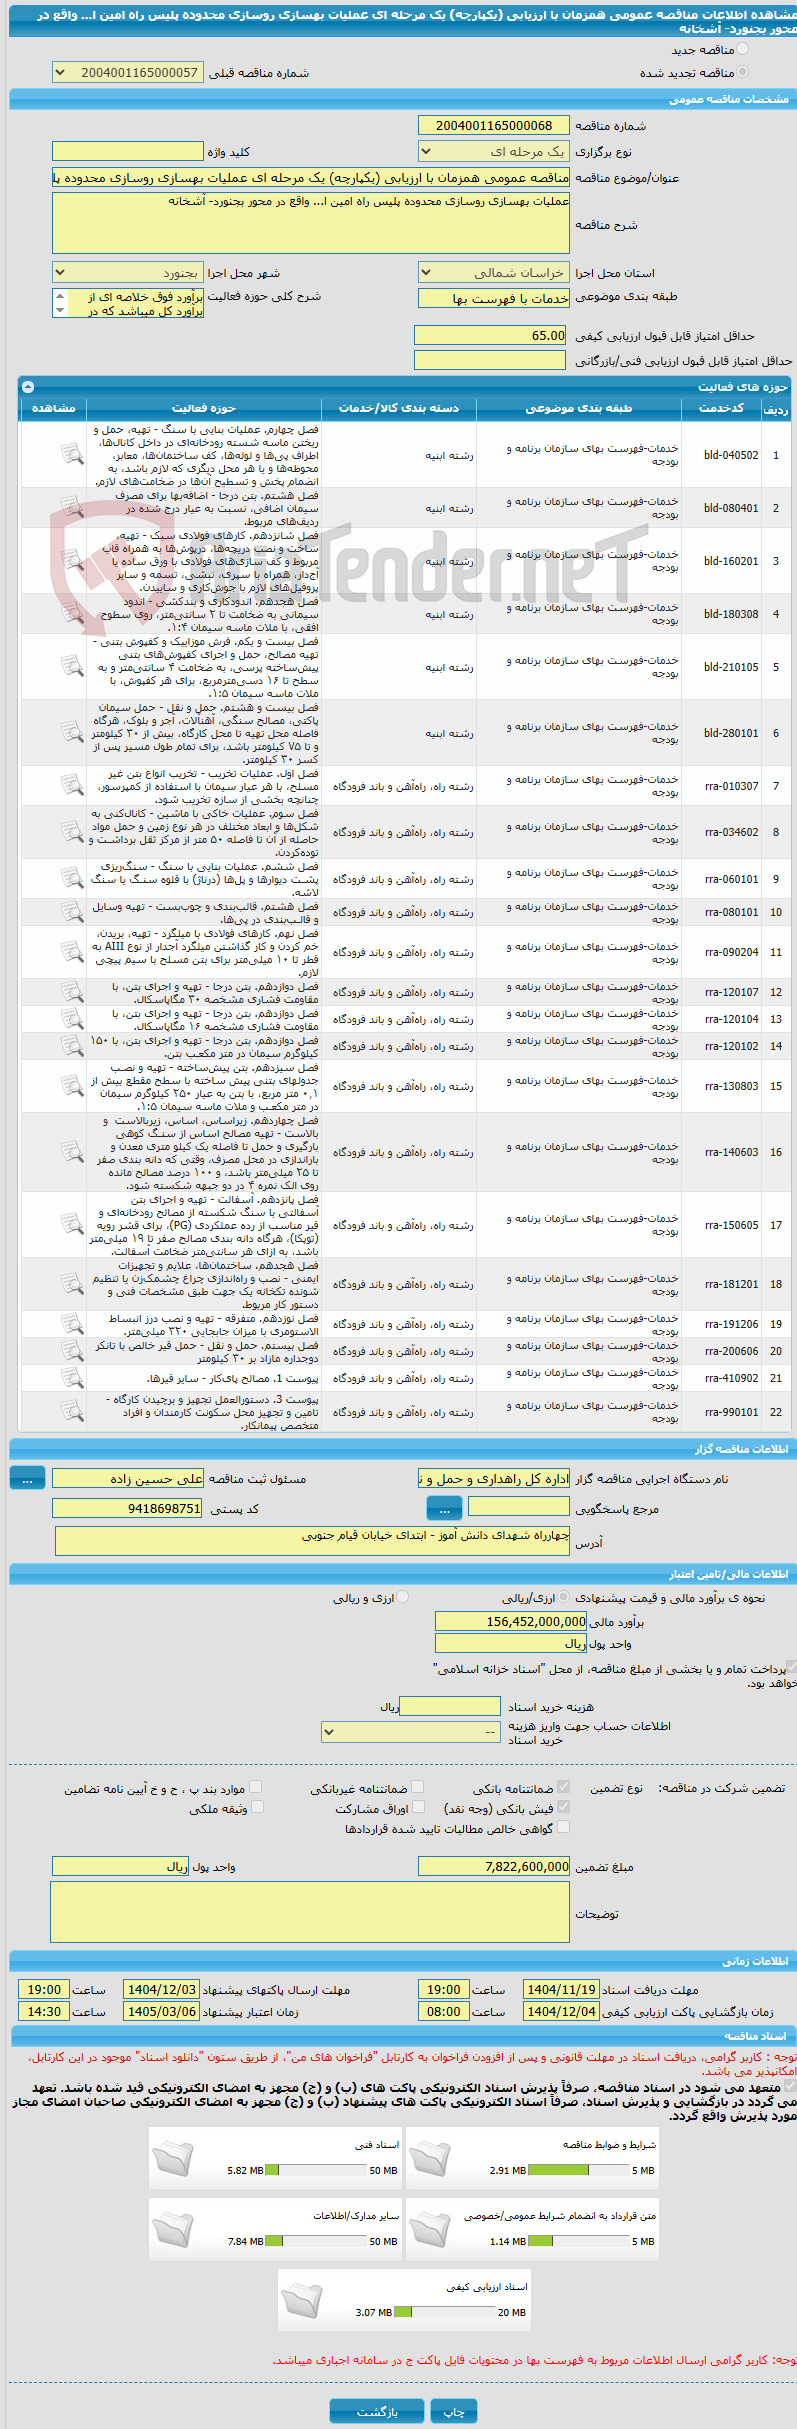Toggle the ضمانتنامه بانکی checkbox
The image size is (797, 2429).
[563, 1786]
